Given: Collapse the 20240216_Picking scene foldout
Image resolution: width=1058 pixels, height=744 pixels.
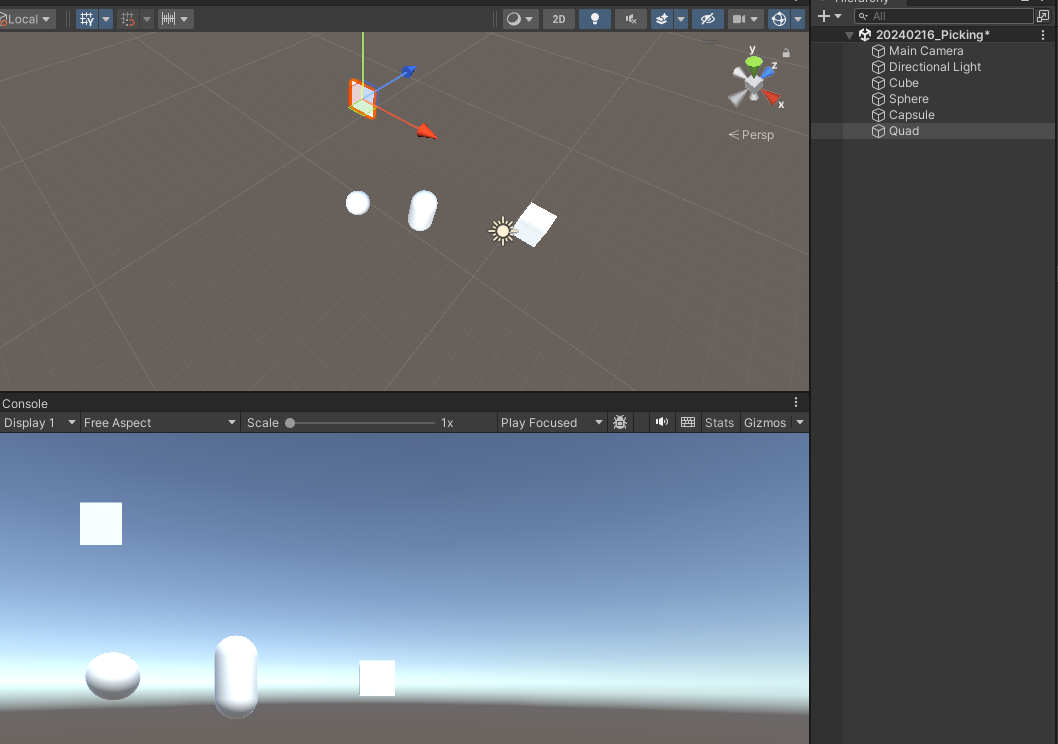Looking at the screenshot, I should (x=850, y=35).
